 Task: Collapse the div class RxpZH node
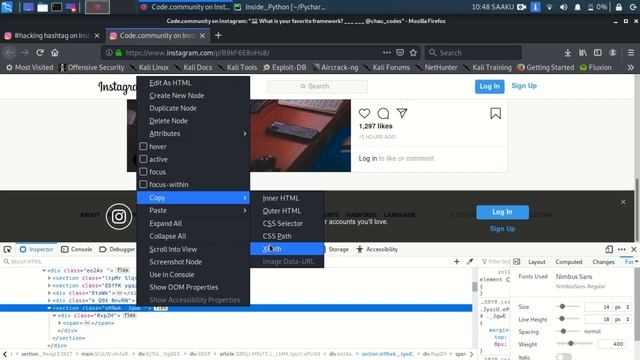54,316
